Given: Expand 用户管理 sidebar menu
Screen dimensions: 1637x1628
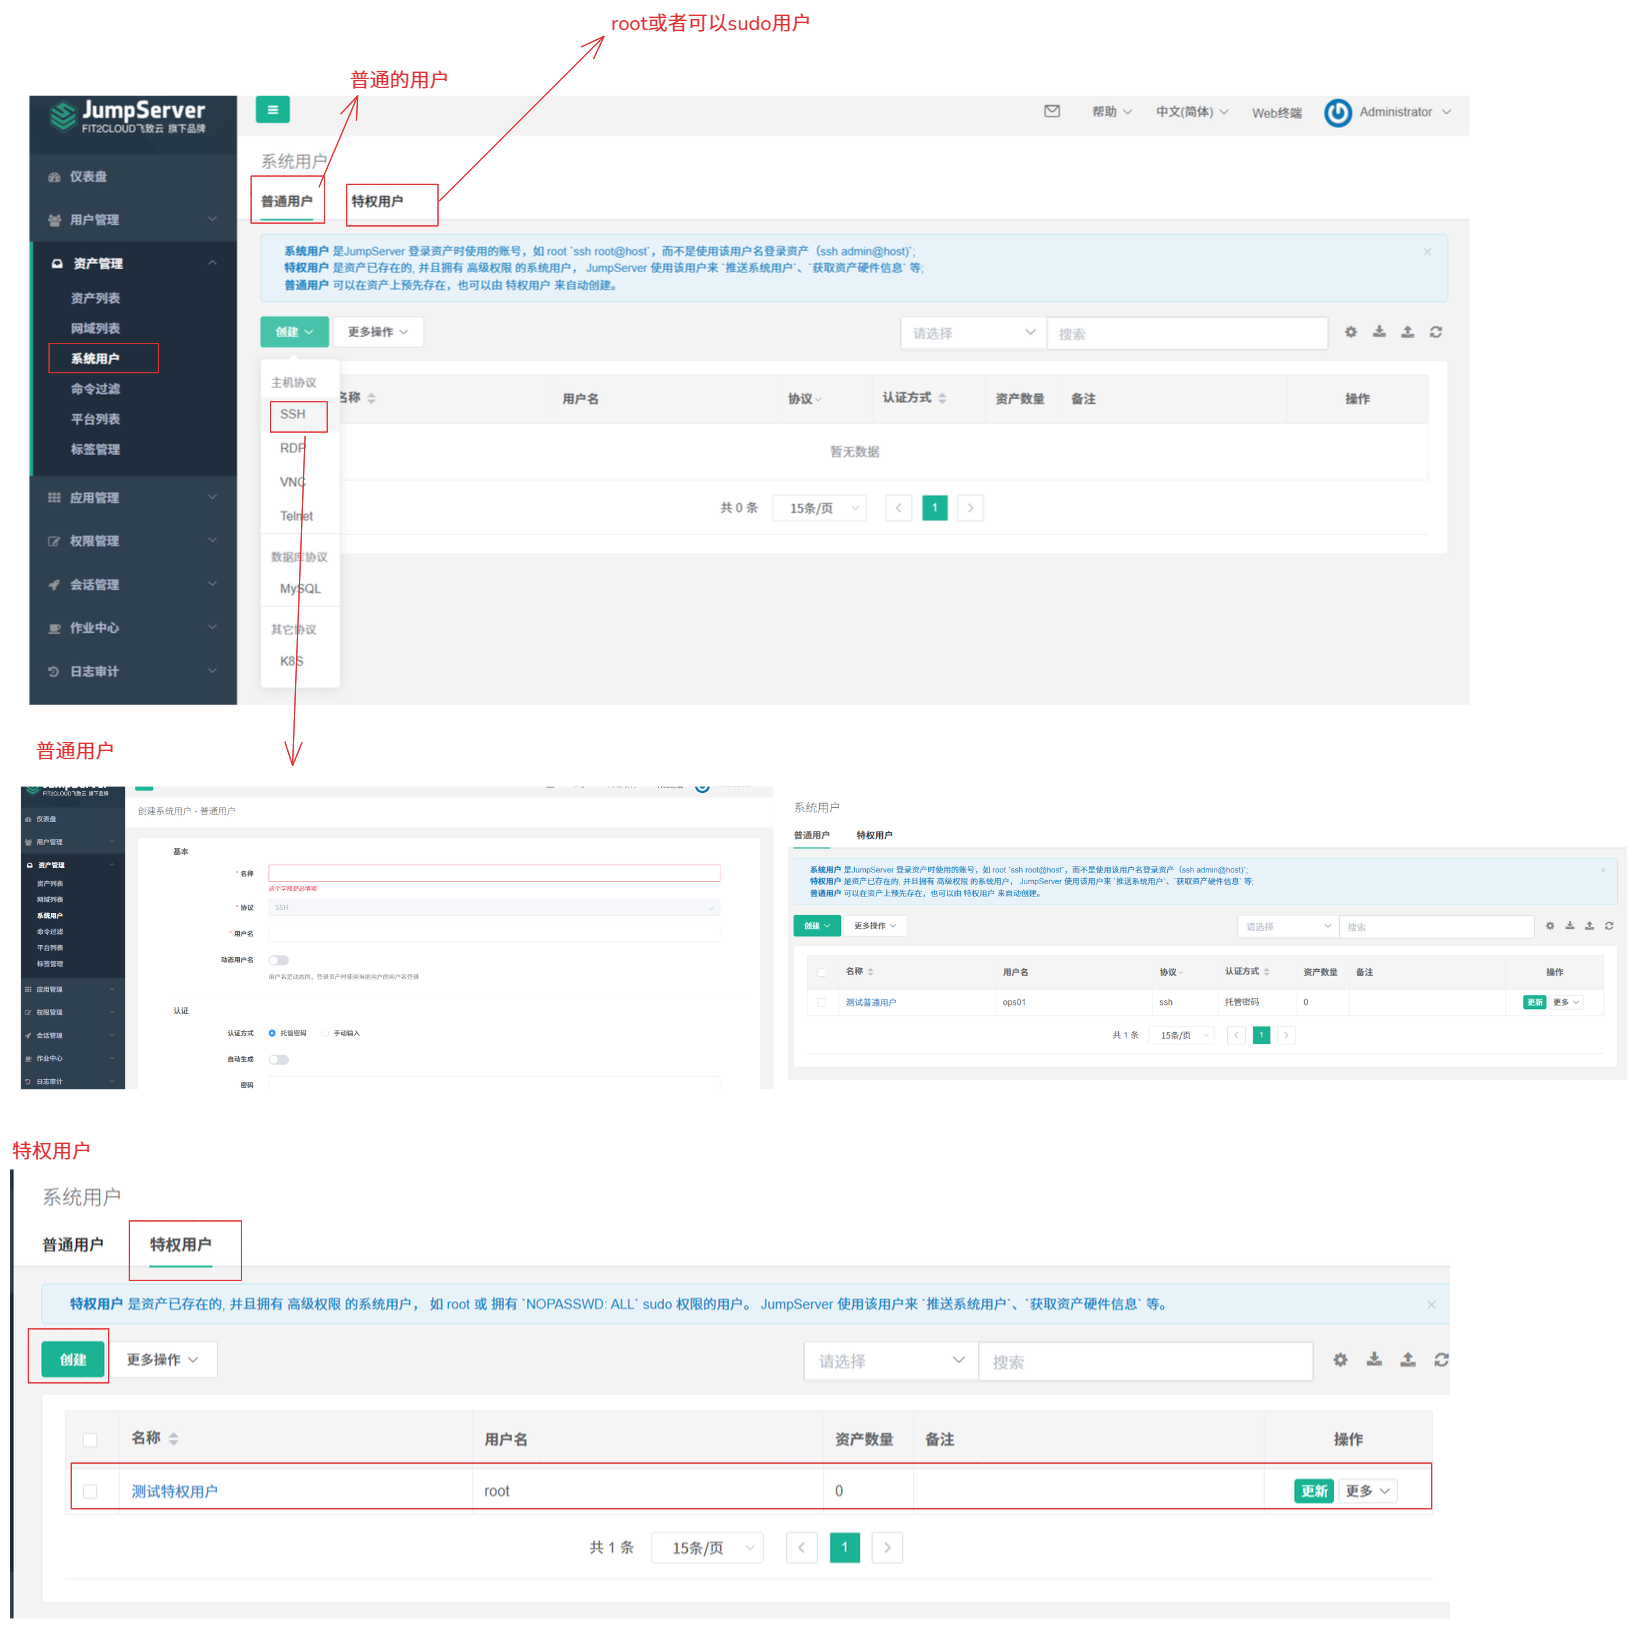Looking at the screenshot, I should tap(132, 220).
